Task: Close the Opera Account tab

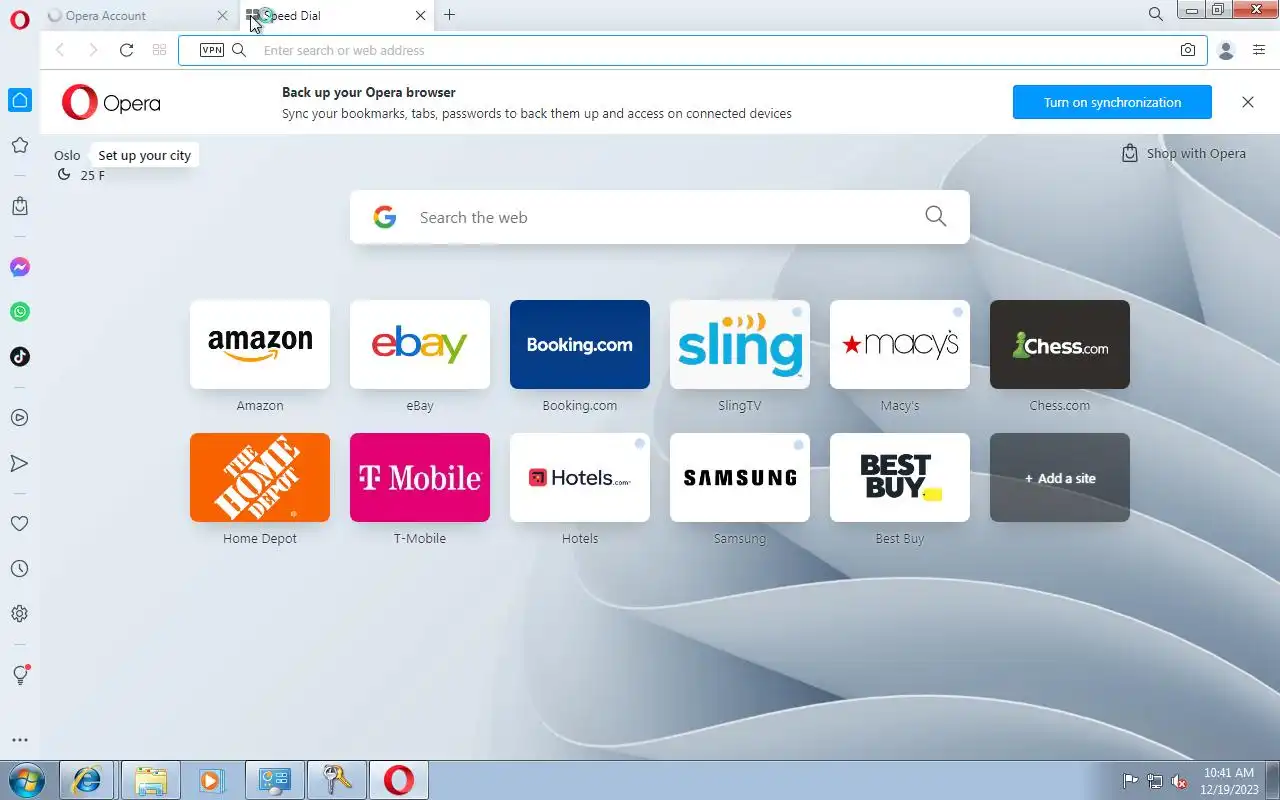Action: pyautogui.click(x=222, y=16)
